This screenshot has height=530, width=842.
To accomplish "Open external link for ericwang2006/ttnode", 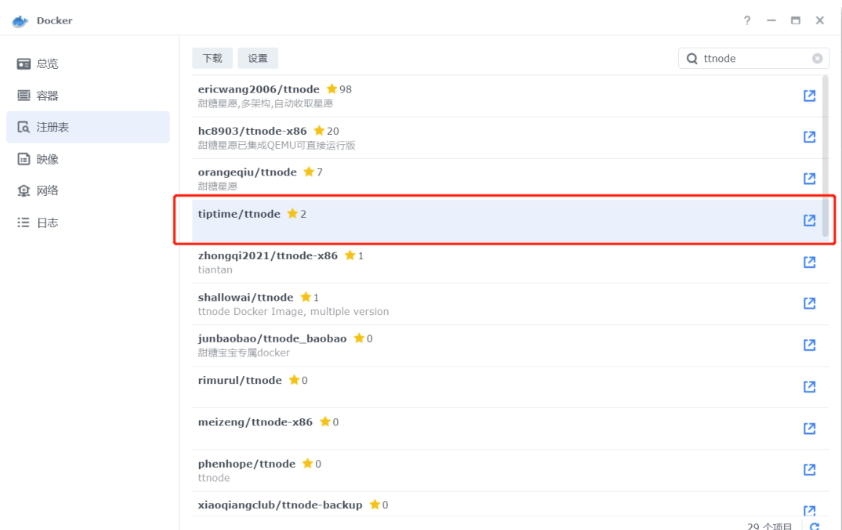I will (x=809, y=96).
